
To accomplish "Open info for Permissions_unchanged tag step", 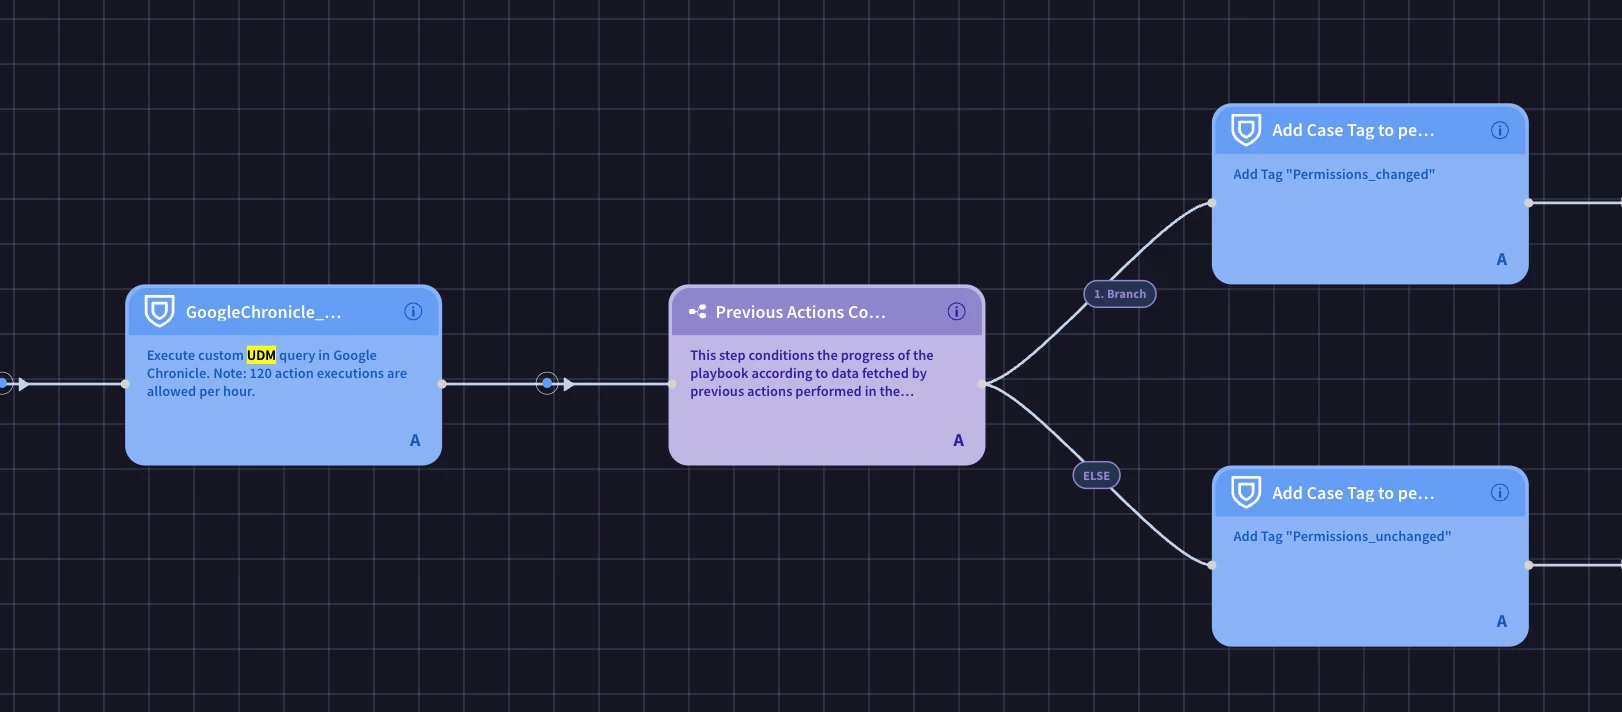I will (1500, 492).
